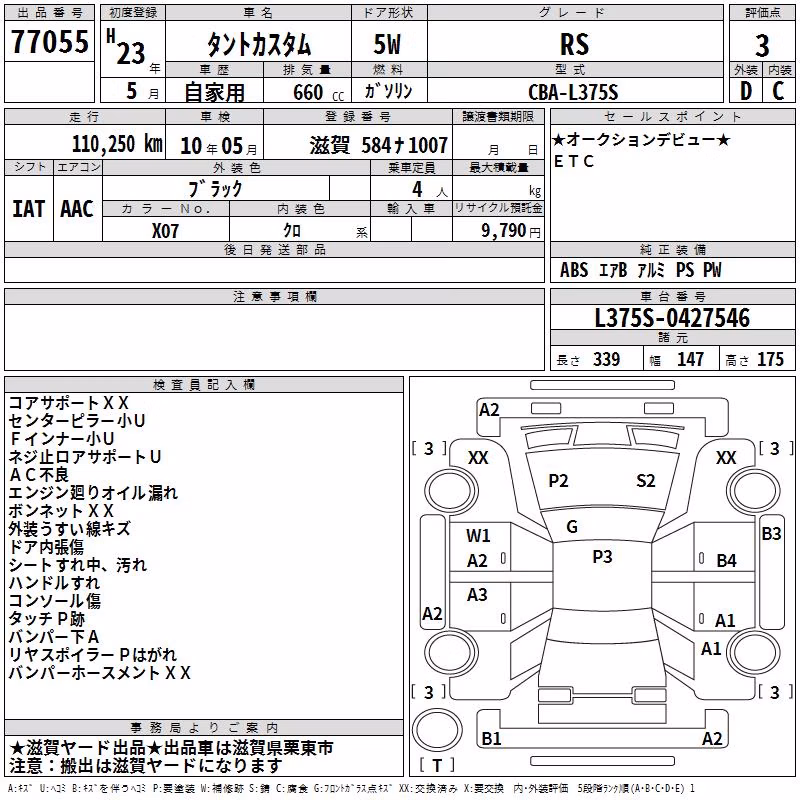Select the interior rating C
This screenshot has height=800, width=800.
(778, 91)
